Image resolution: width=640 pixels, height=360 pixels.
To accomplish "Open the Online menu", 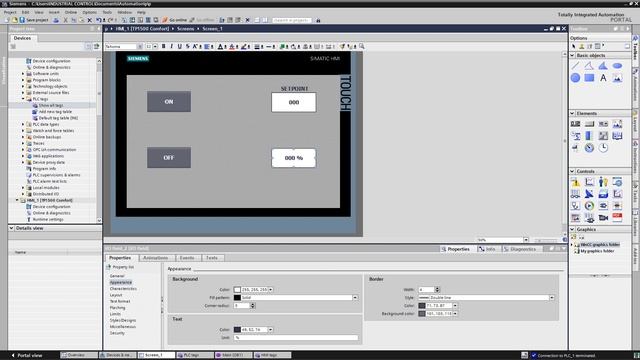I will 71,12.
